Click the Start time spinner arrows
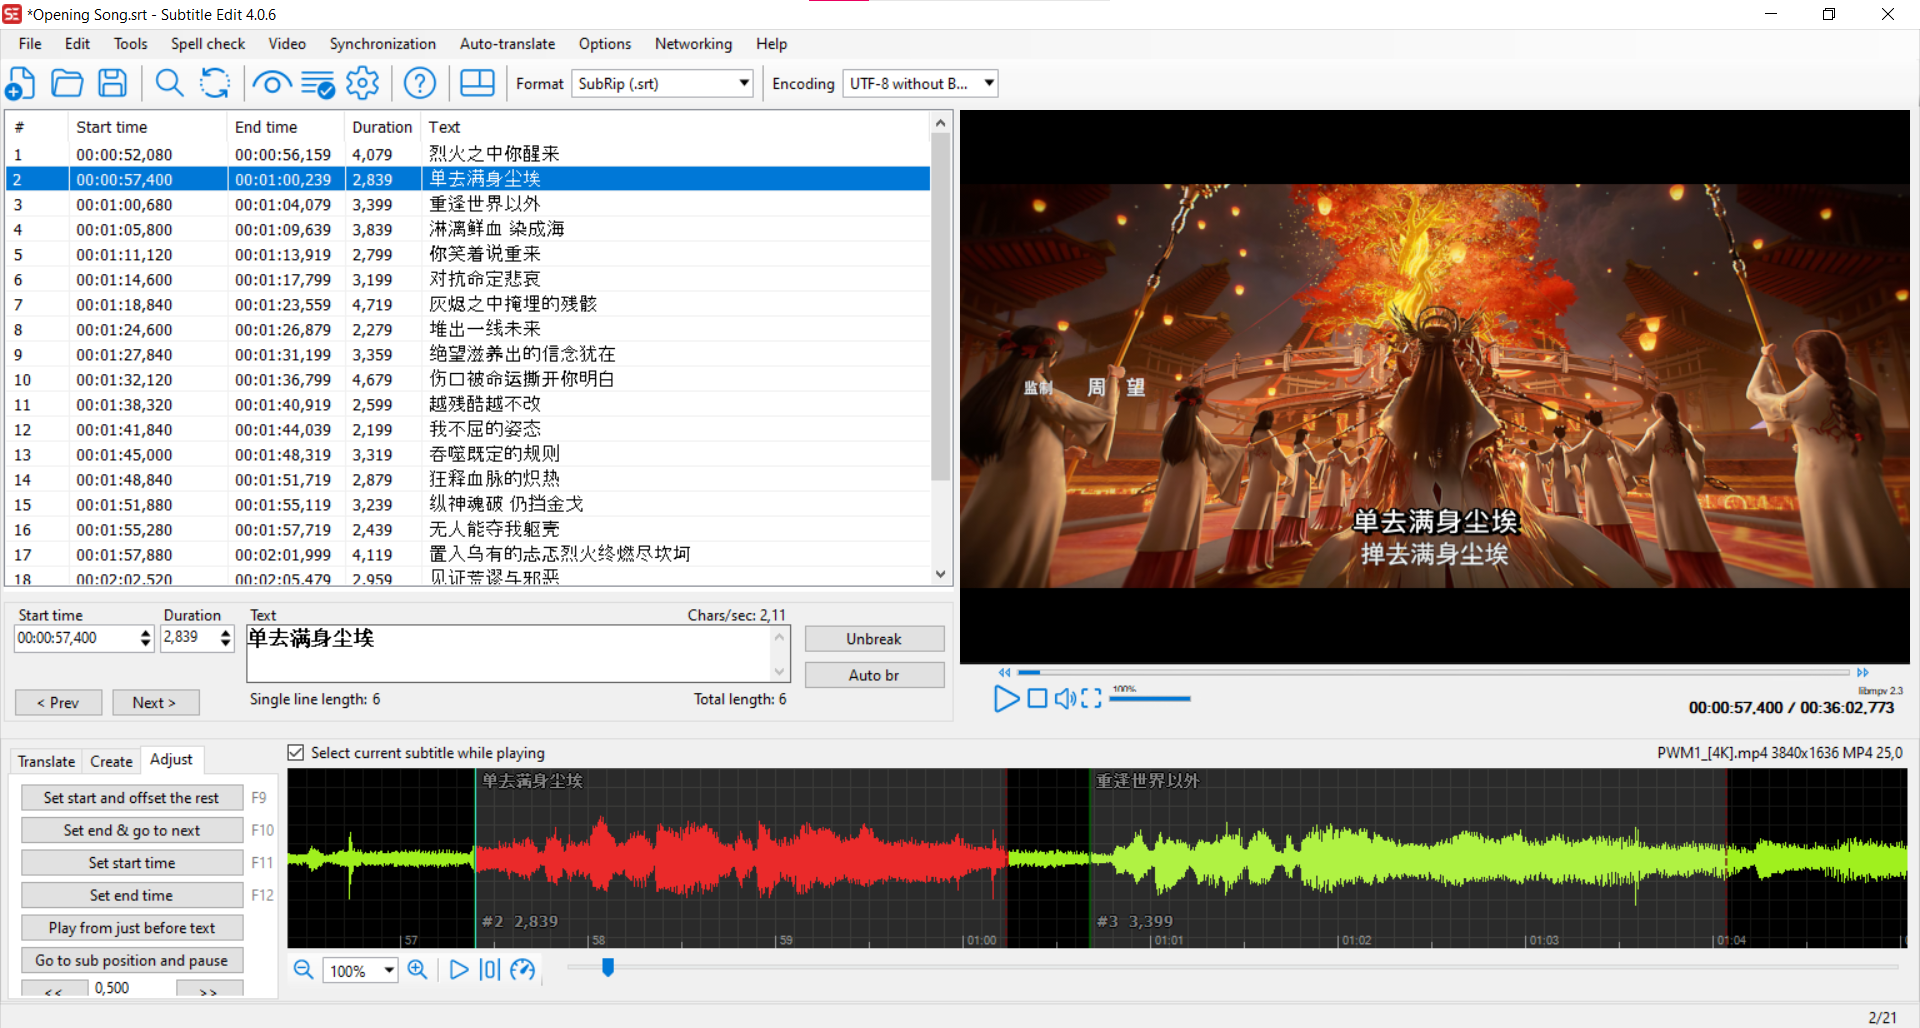Image resolution: width=1920 pixels, height=1028 pixels. [x=146, y=638]
